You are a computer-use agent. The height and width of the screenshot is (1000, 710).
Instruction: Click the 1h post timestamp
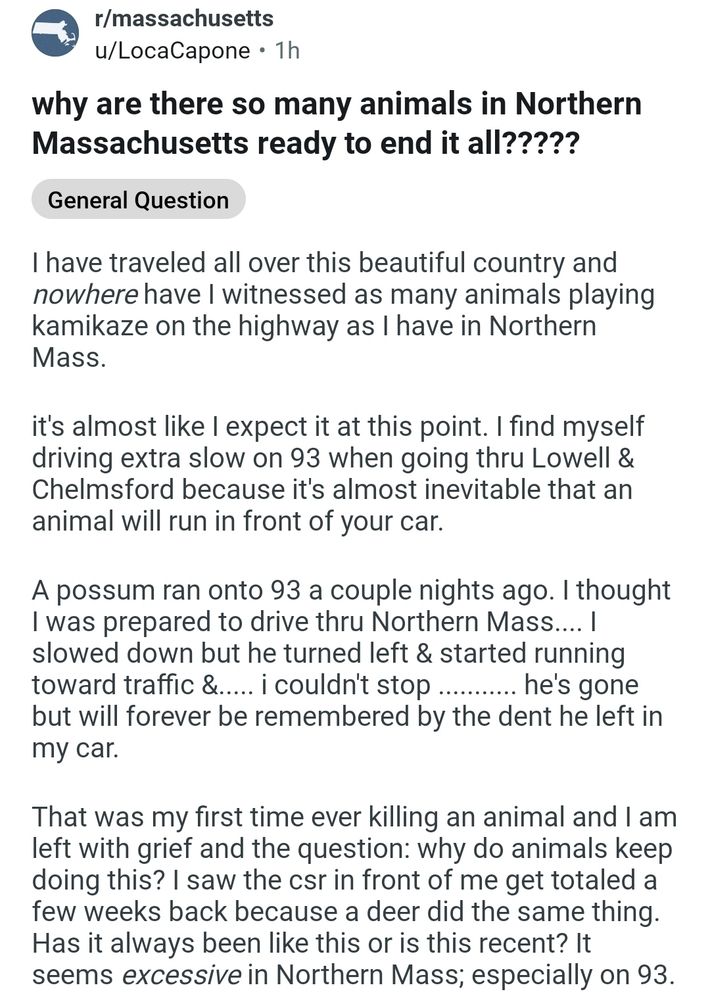point(286,50)
